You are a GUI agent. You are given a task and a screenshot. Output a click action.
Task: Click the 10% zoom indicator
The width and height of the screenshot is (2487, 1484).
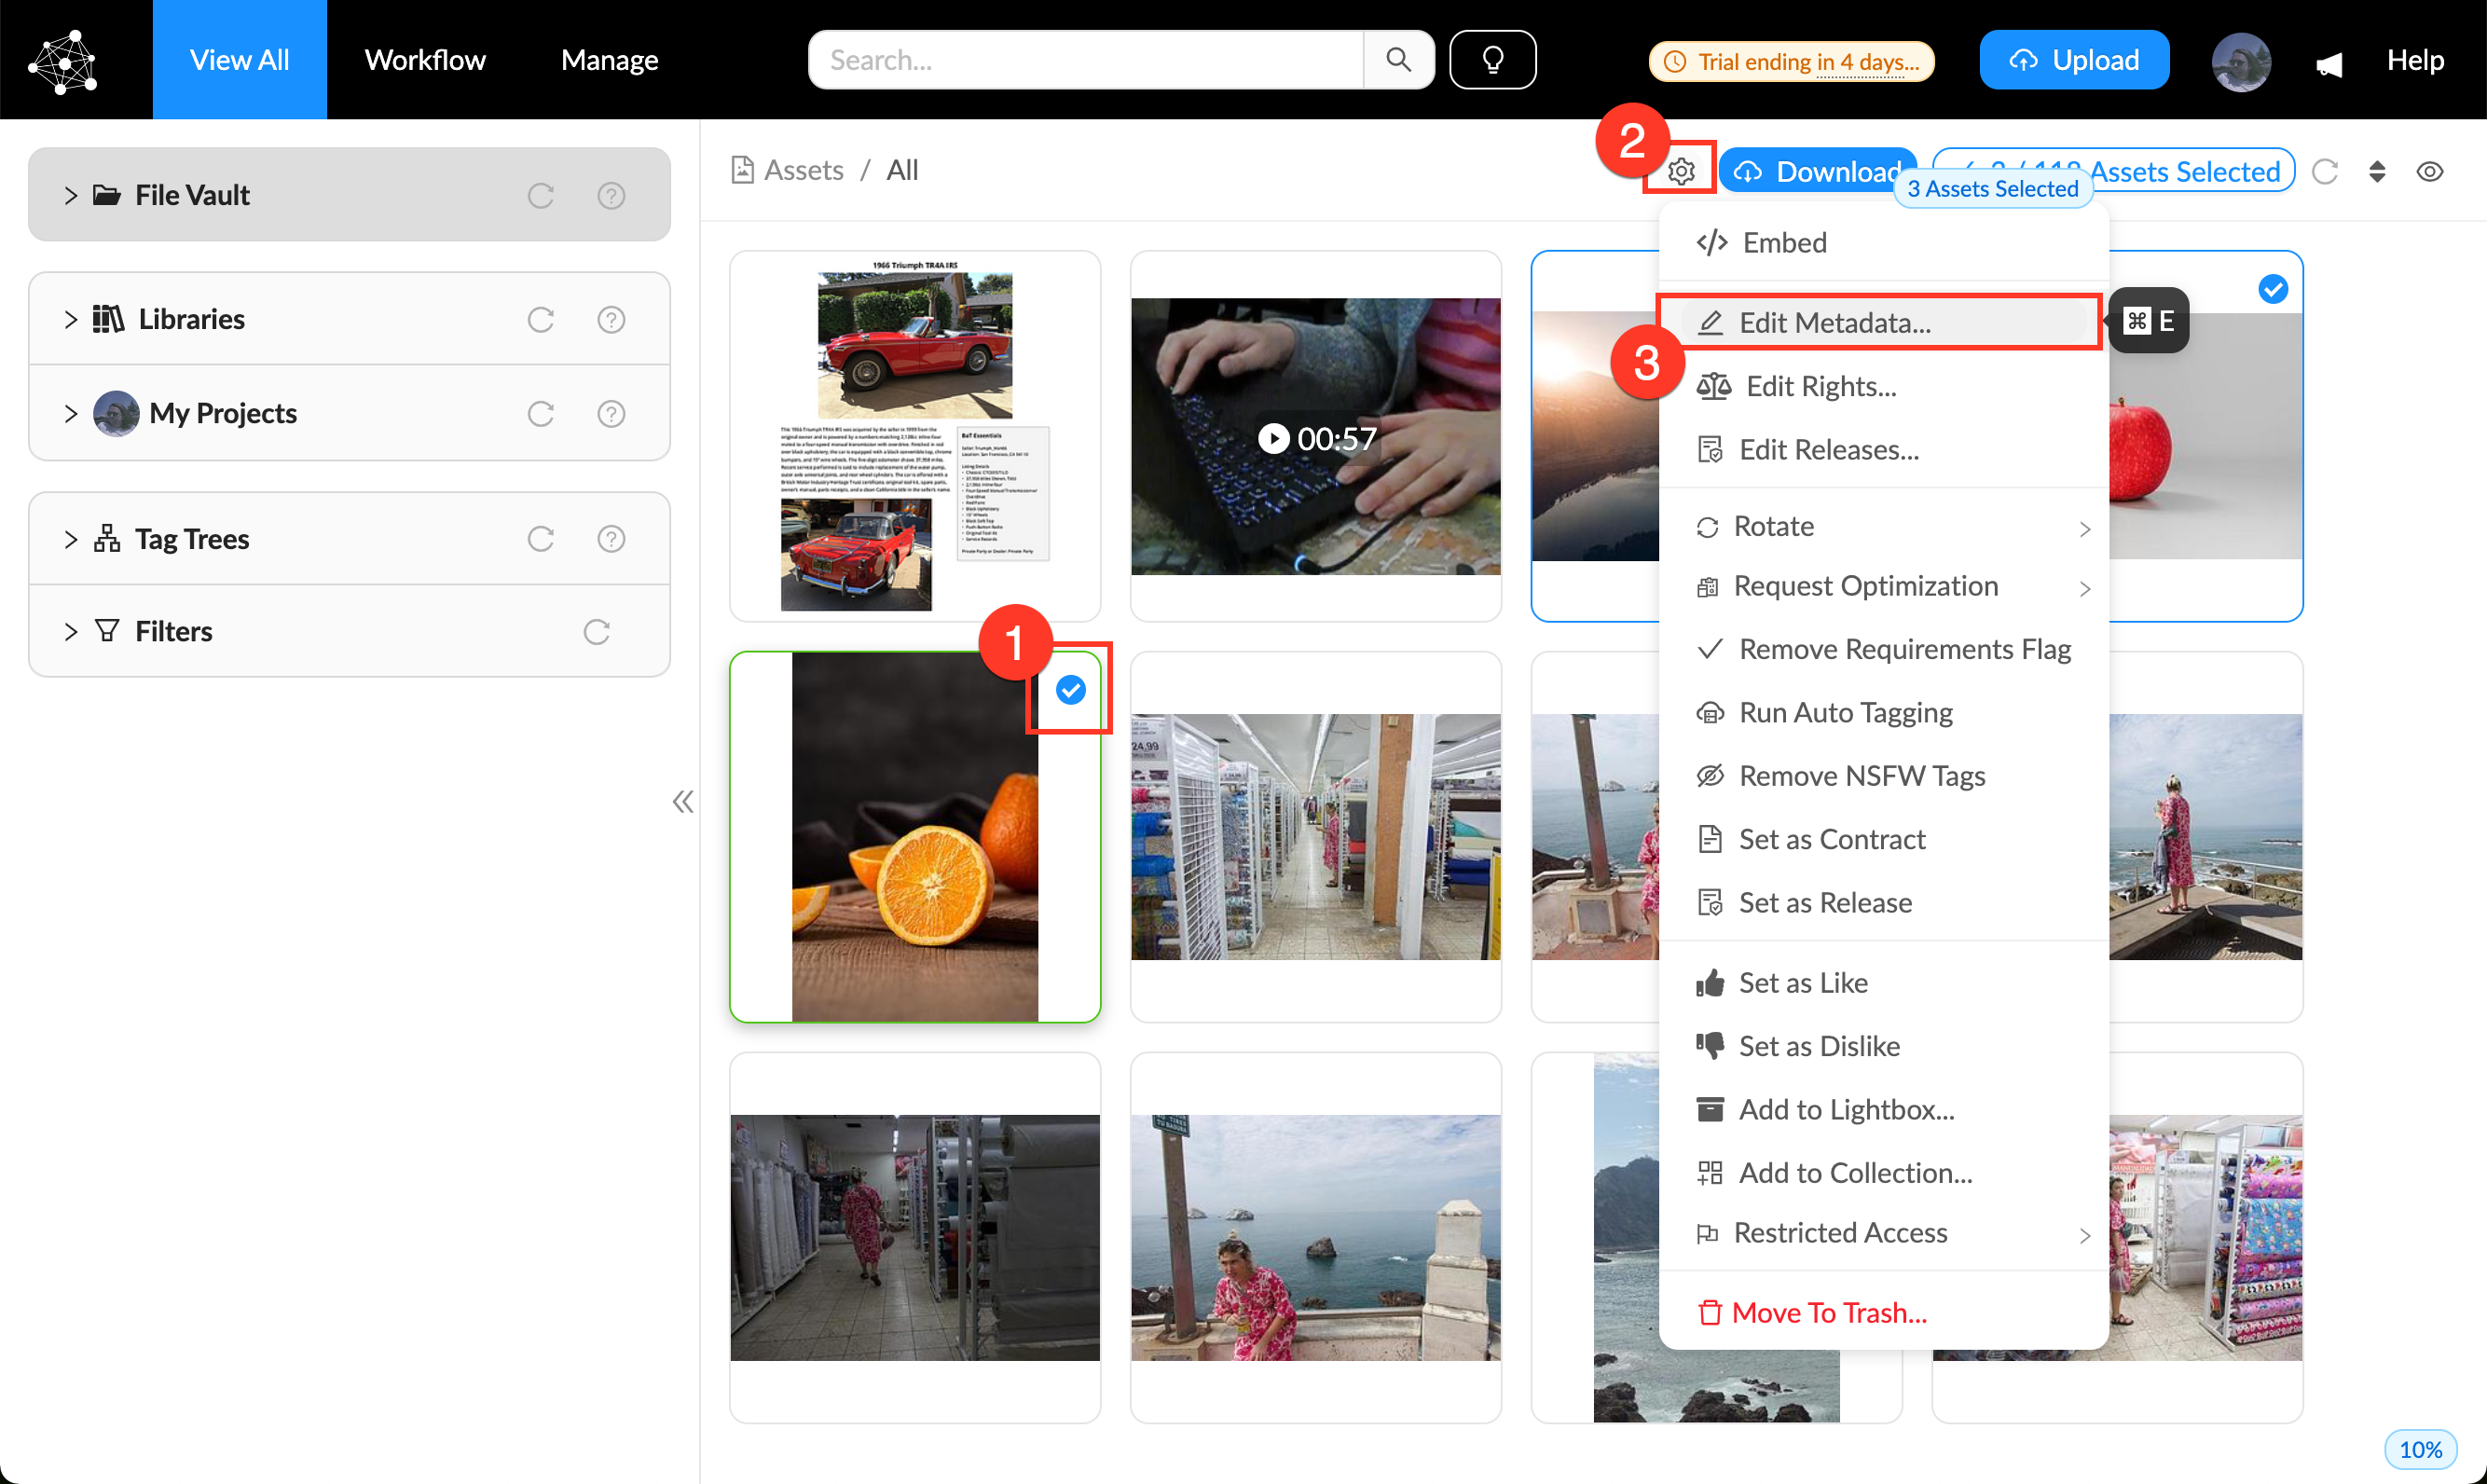2420,1449
